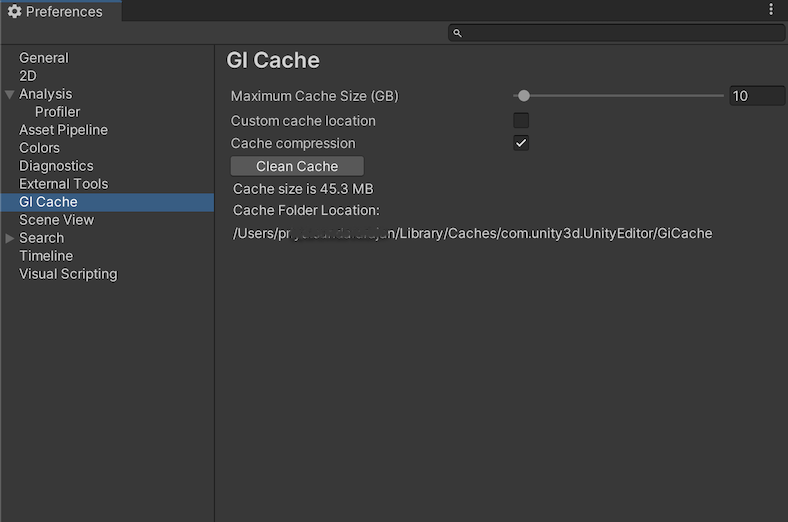788x522 pixels.
Task: Select the Visual Scripting category
Action: click(68, 274)
